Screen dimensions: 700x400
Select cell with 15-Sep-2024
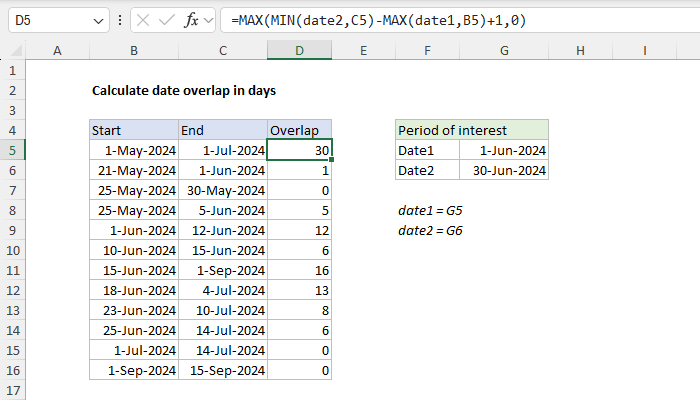pyautogui.click(x=223, y=371)
